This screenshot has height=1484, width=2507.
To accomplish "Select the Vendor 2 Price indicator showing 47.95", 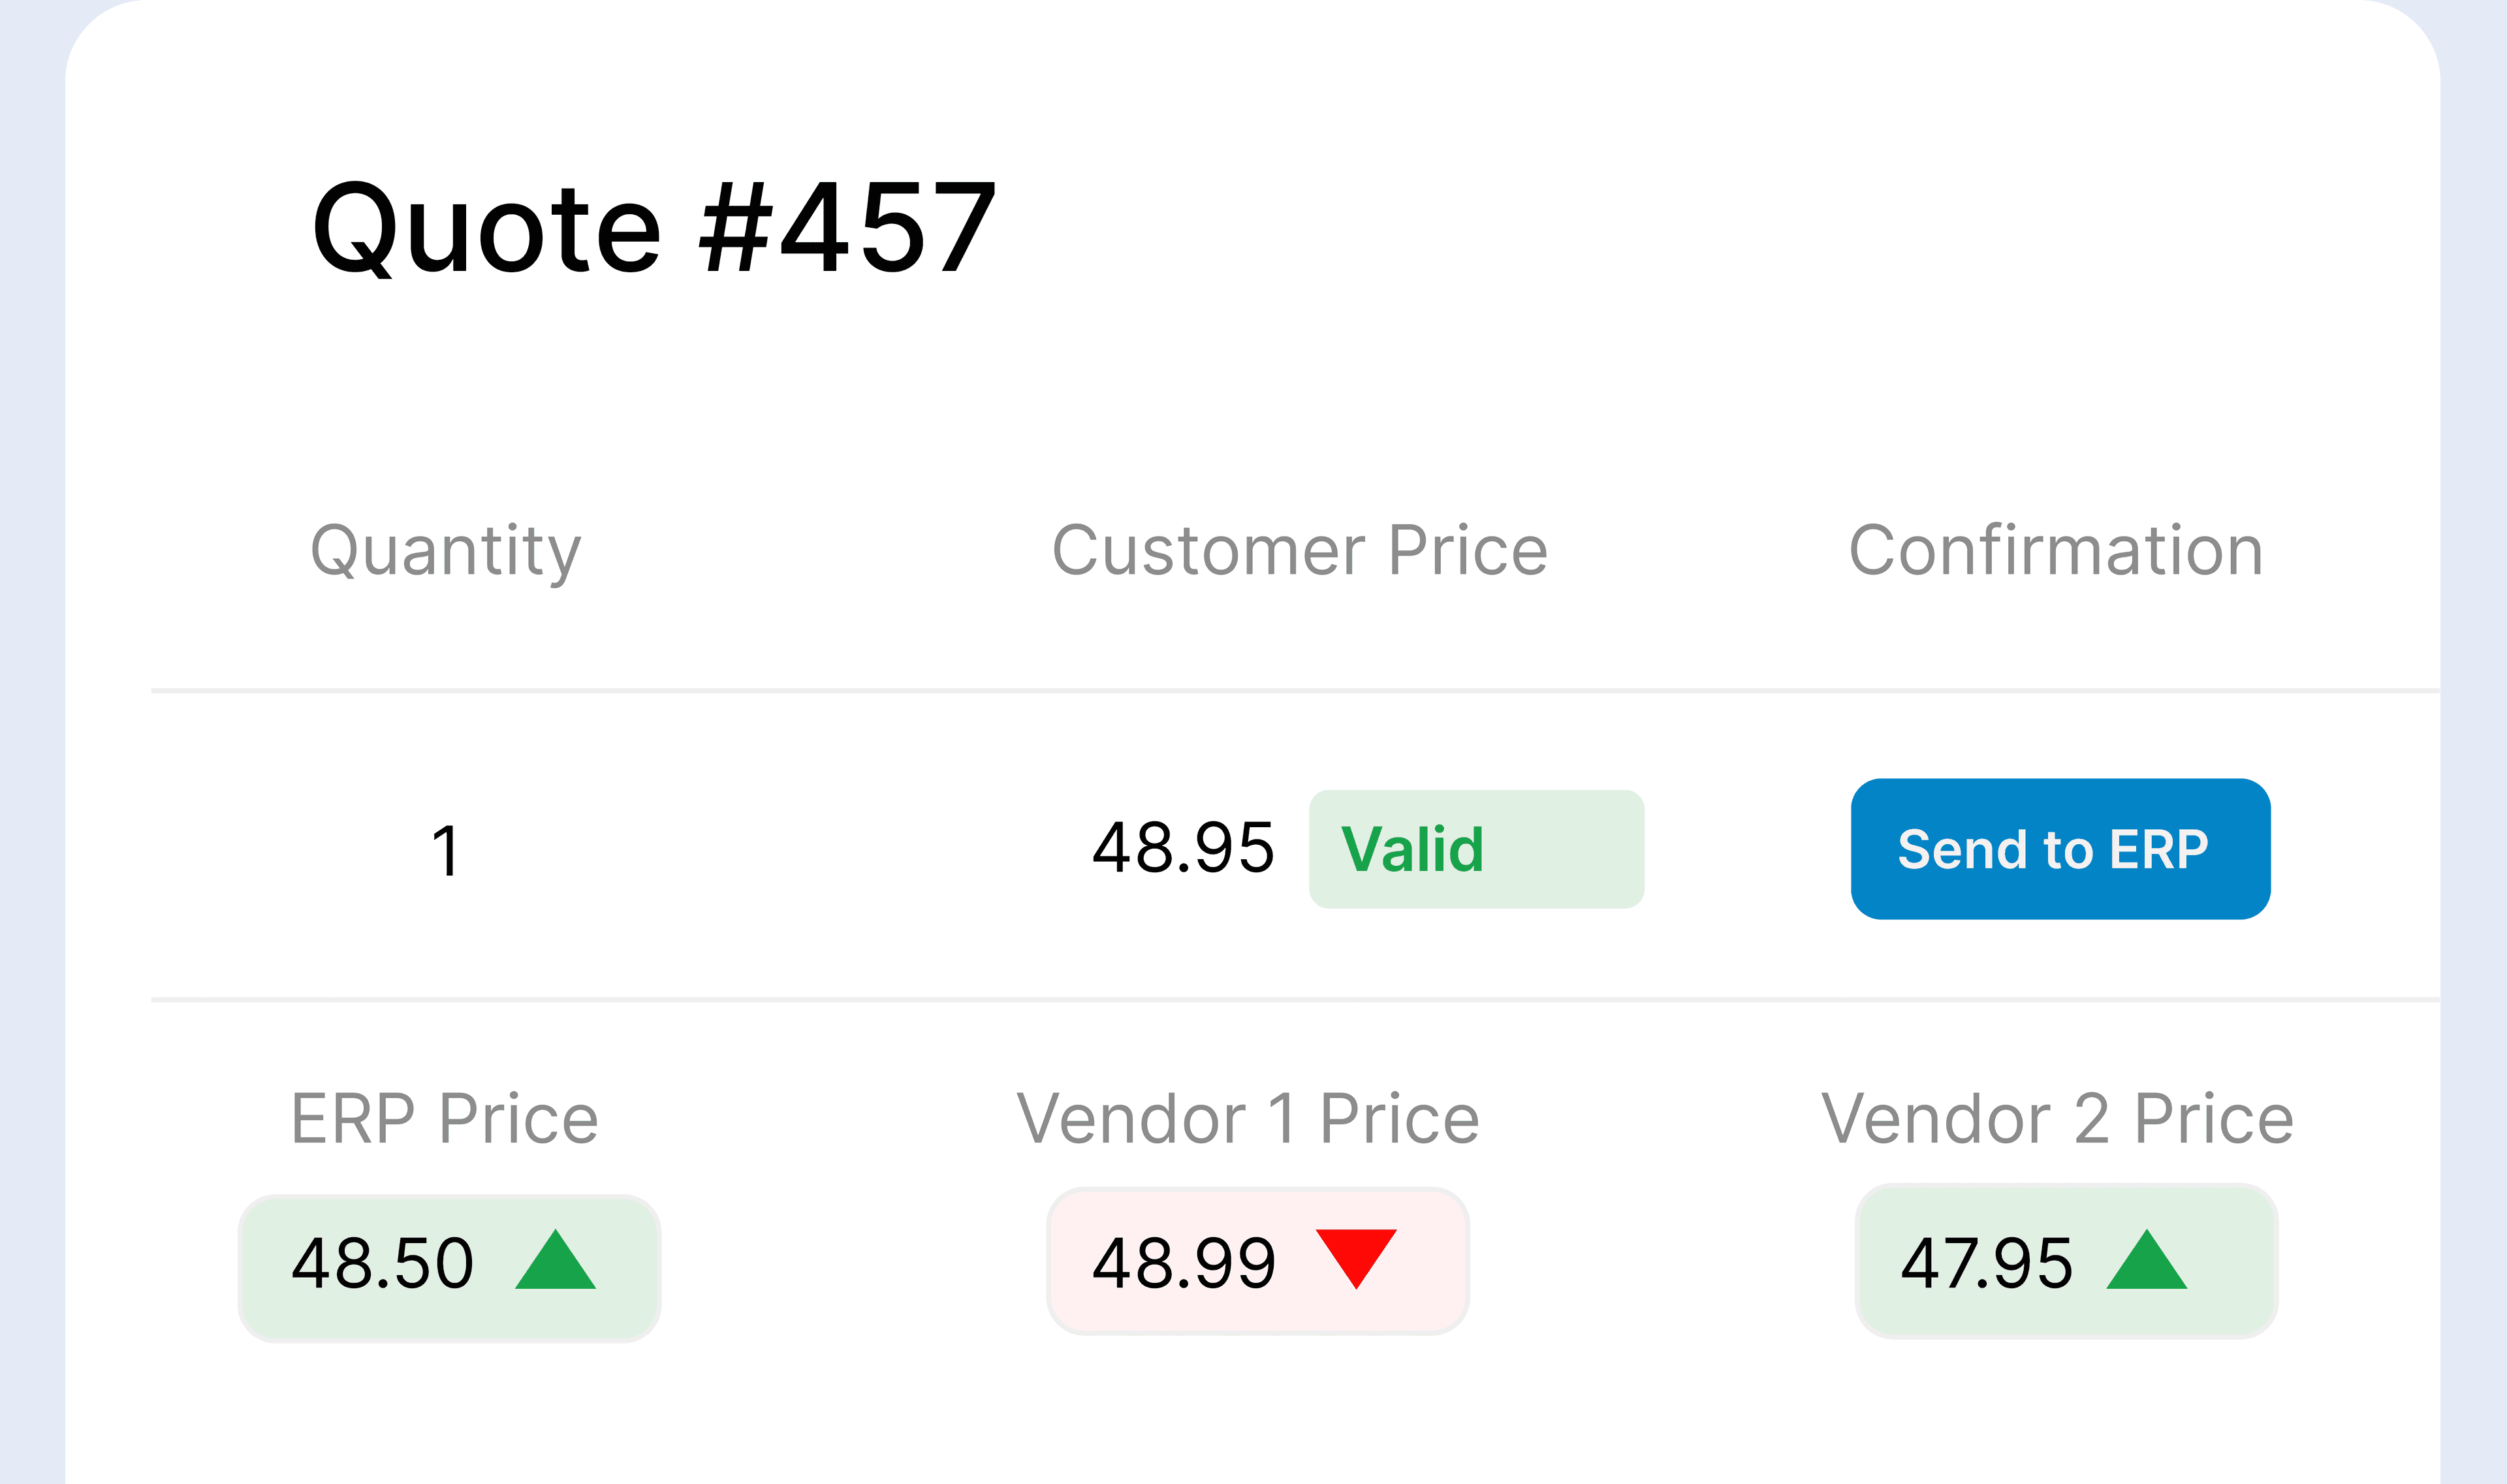I will click(x=2064, y=1262).
